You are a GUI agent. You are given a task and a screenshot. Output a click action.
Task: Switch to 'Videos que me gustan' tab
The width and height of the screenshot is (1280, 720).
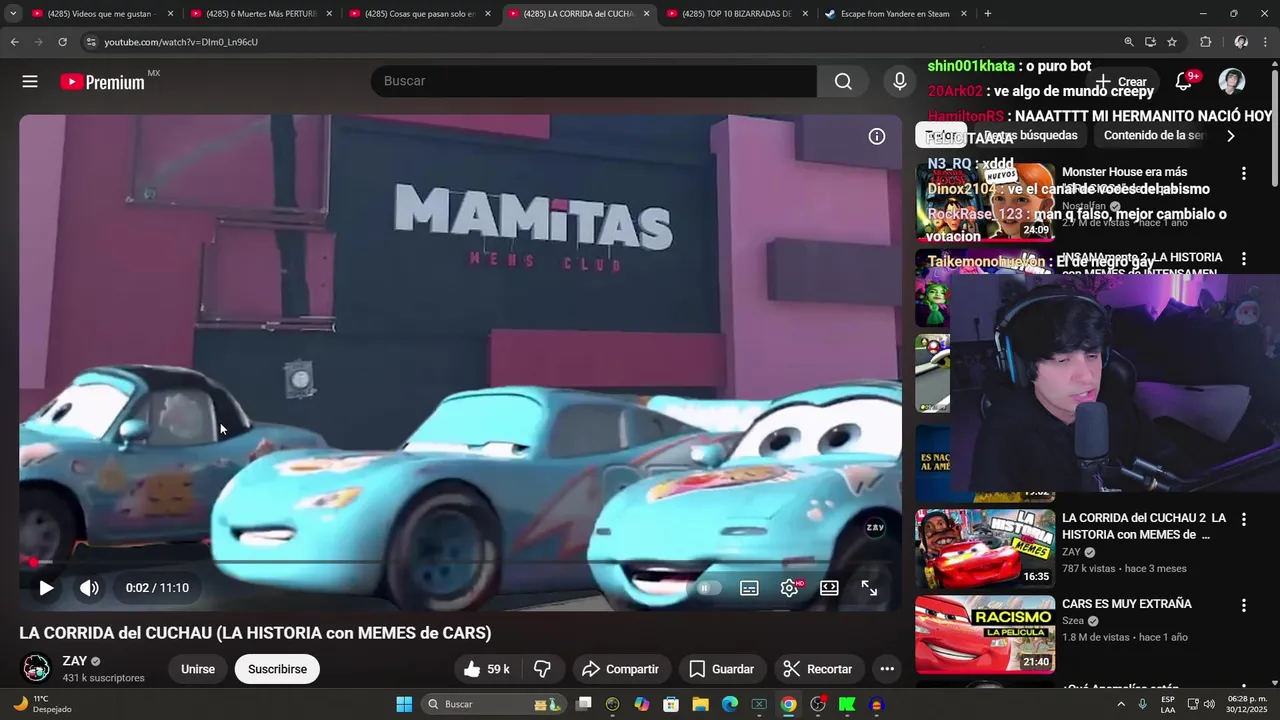point(101,14)
